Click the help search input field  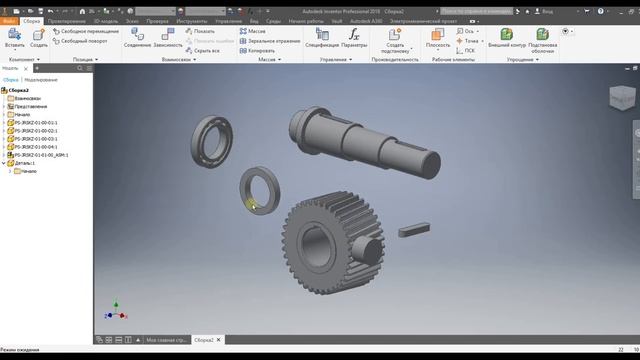[x=476, y=11]
